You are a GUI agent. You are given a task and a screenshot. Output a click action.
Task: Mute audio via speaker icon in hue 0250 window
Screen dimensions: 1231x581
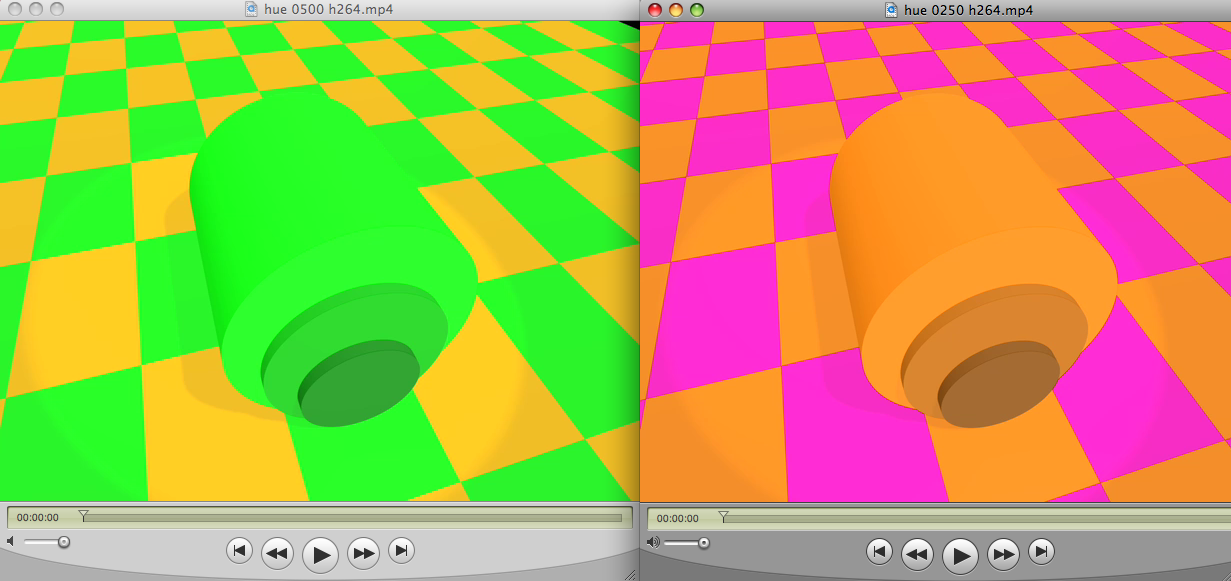(x=653, y=542)
